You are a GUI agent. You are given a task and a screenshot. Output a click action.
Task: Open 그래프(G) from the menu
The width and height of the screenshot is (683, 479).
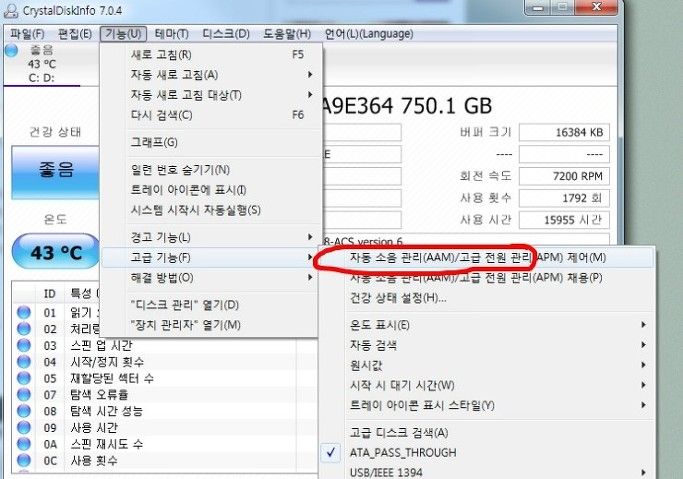tap(212, 142)
